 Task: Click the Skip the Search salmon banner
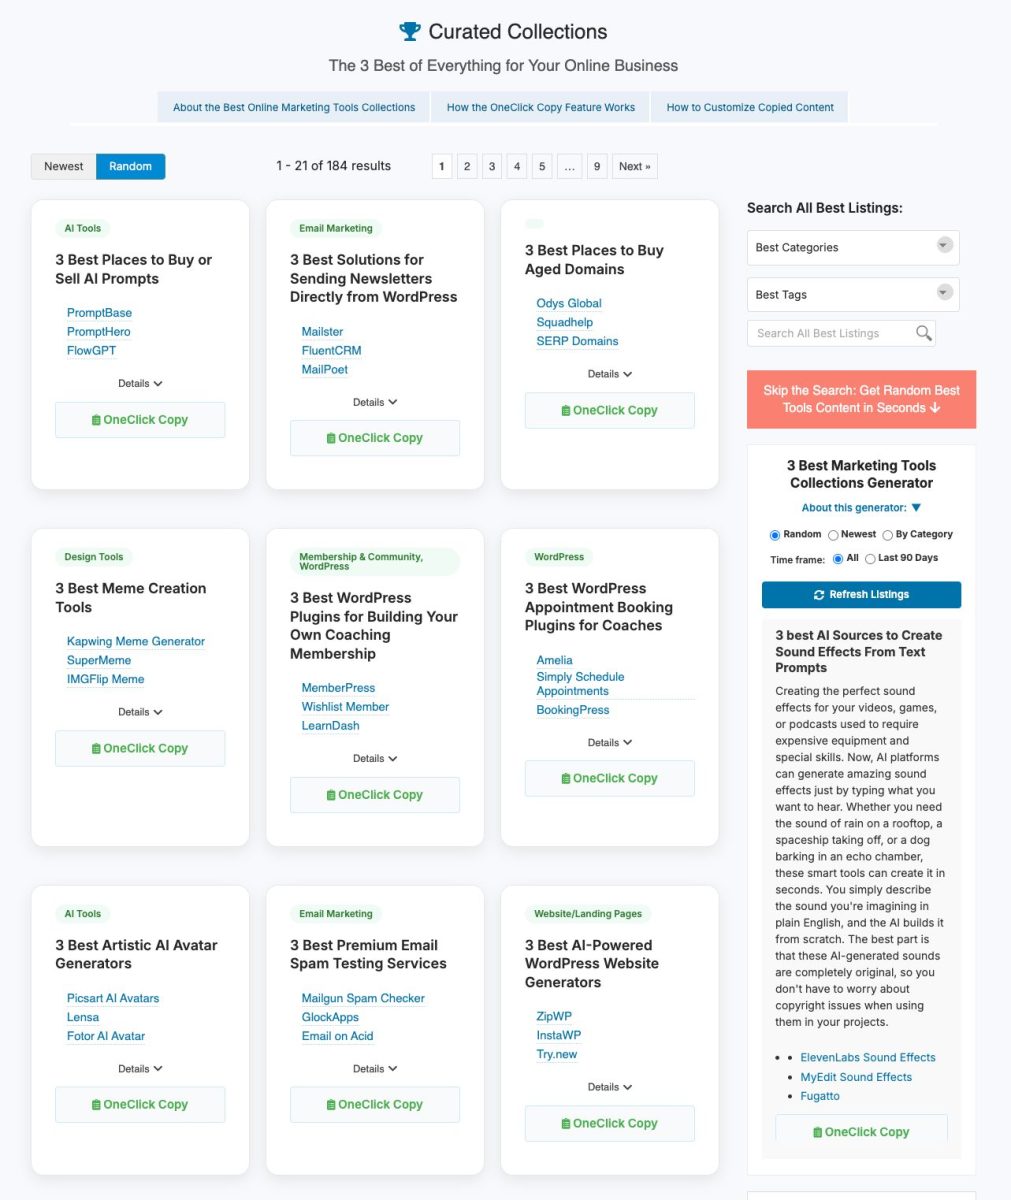(x=861, y=399)
